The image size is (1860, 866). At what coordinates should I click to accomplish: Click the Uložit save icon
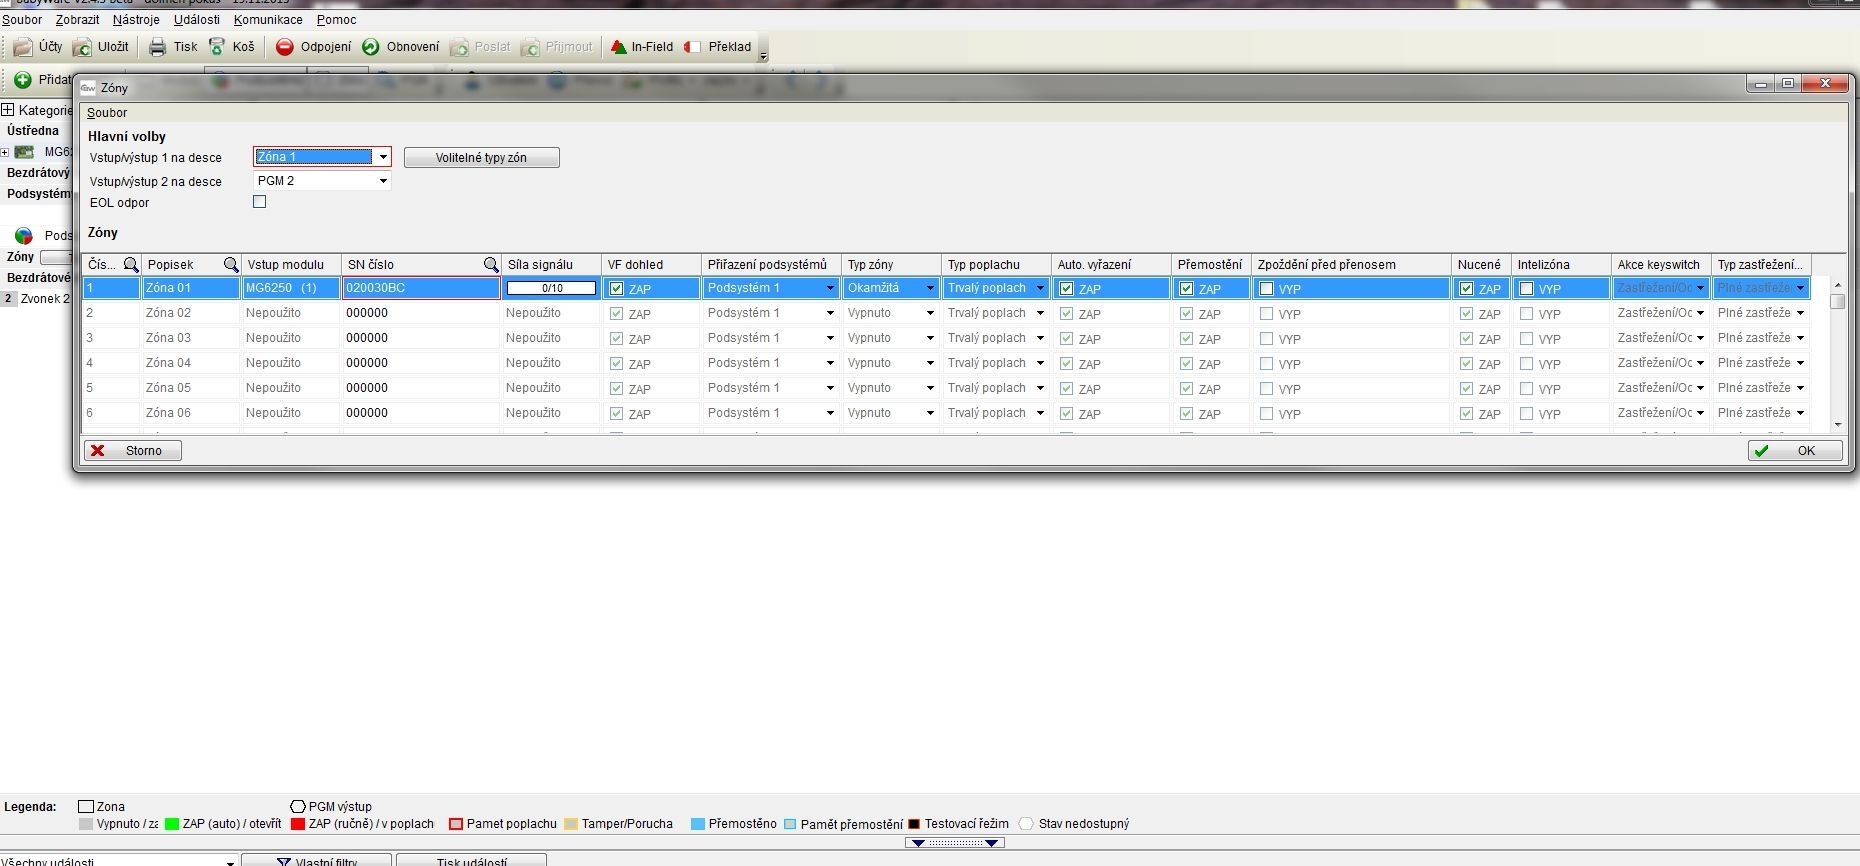tap(82, 47)
